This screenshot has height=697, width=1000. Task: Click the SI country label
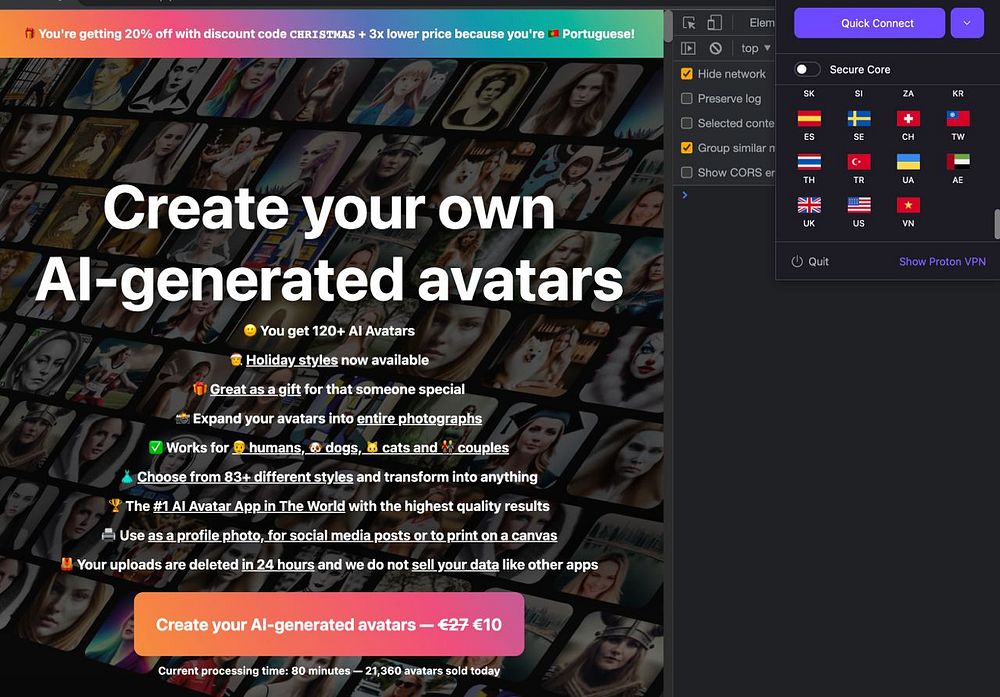[858, 93]
